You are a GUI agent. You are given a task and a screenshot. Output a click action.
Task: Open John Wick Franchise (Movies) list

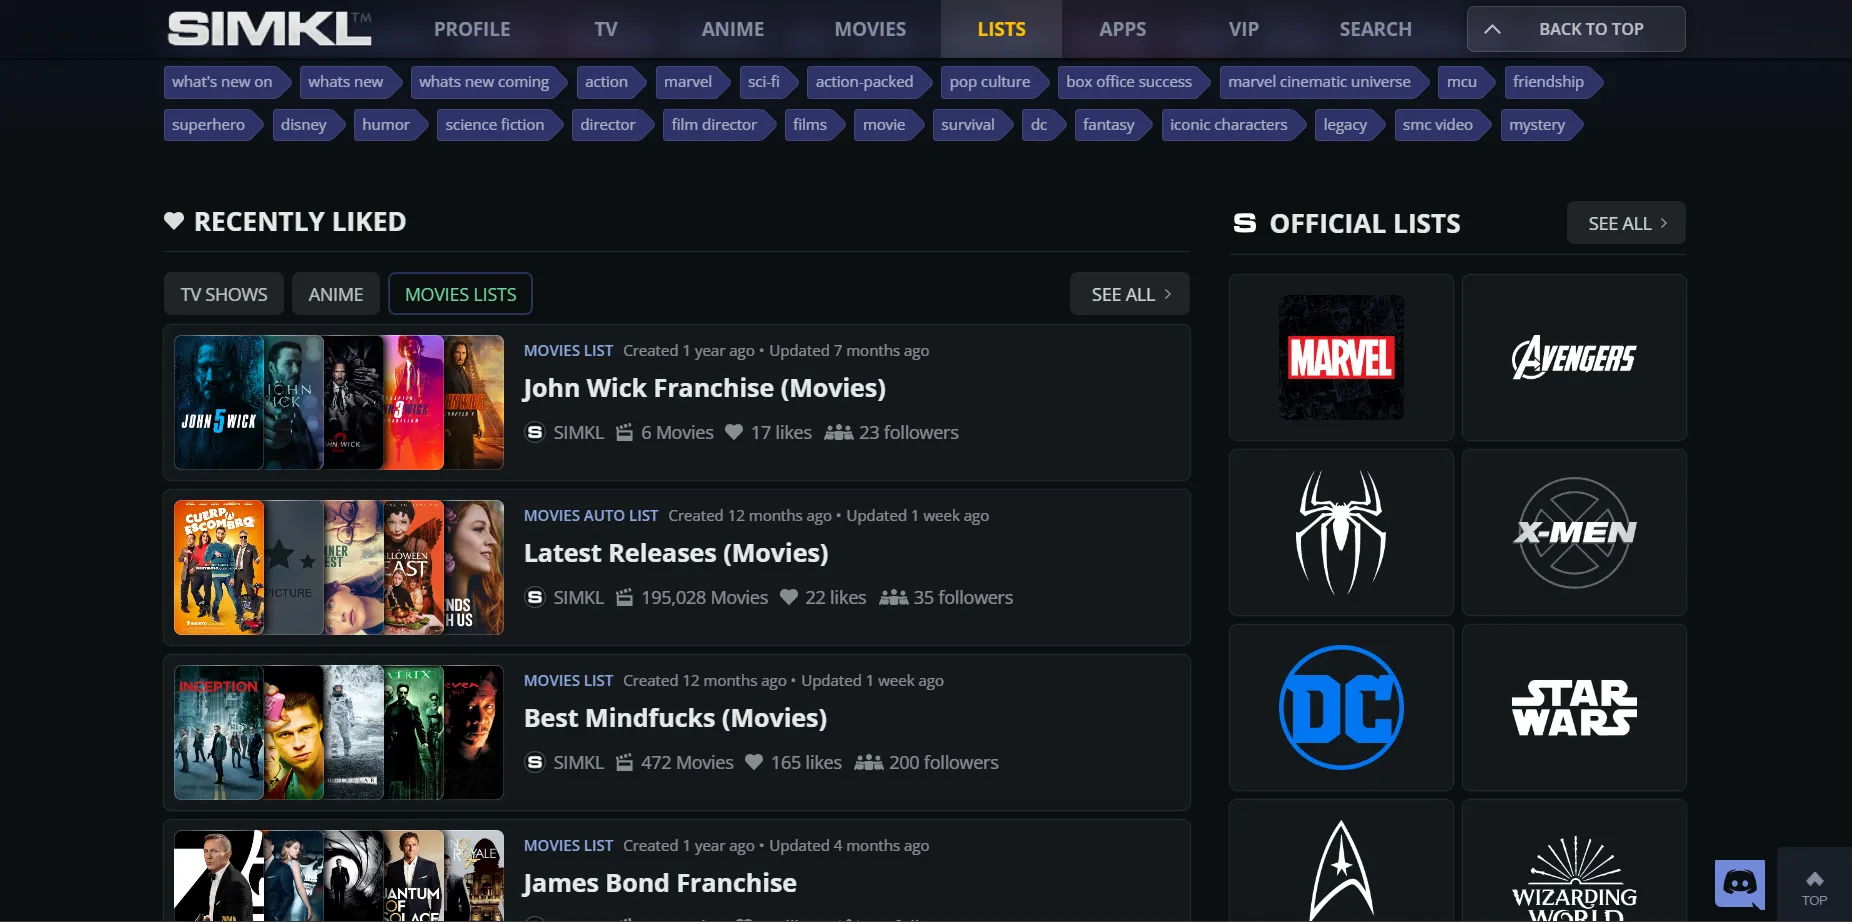(x=704, y=388)
